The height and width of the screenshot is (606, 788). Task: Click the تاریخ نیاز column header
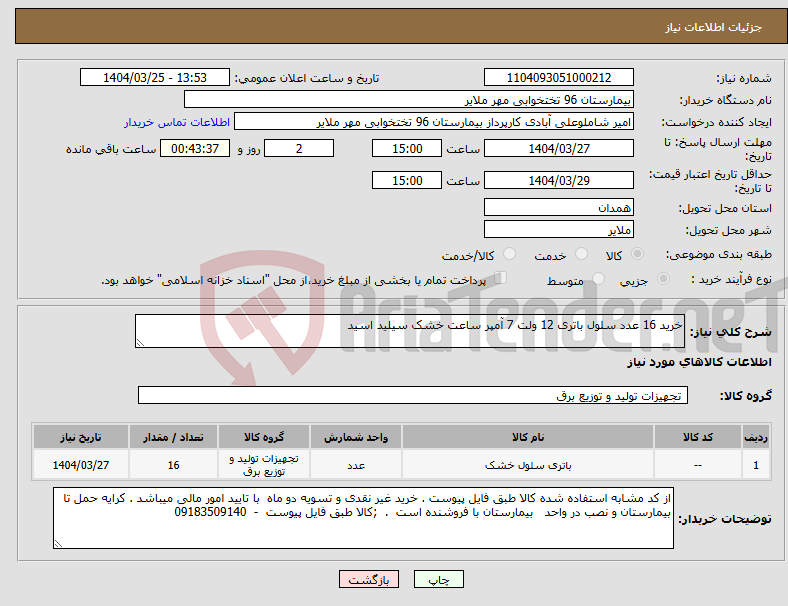point(81,437)
